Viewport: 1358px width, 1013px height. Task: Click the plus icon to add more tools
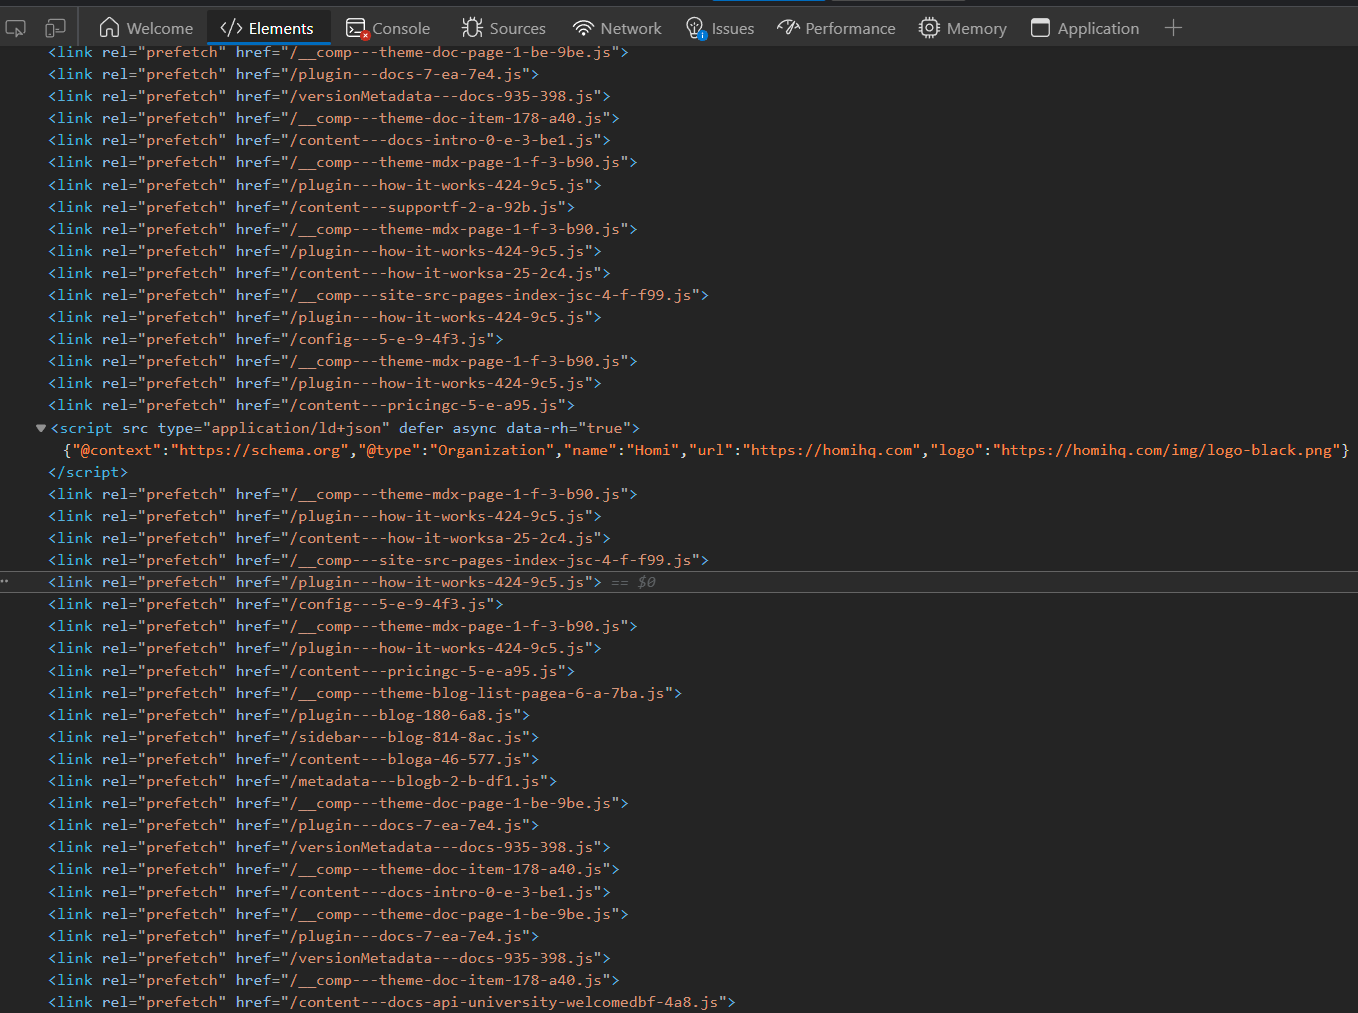1172,28
